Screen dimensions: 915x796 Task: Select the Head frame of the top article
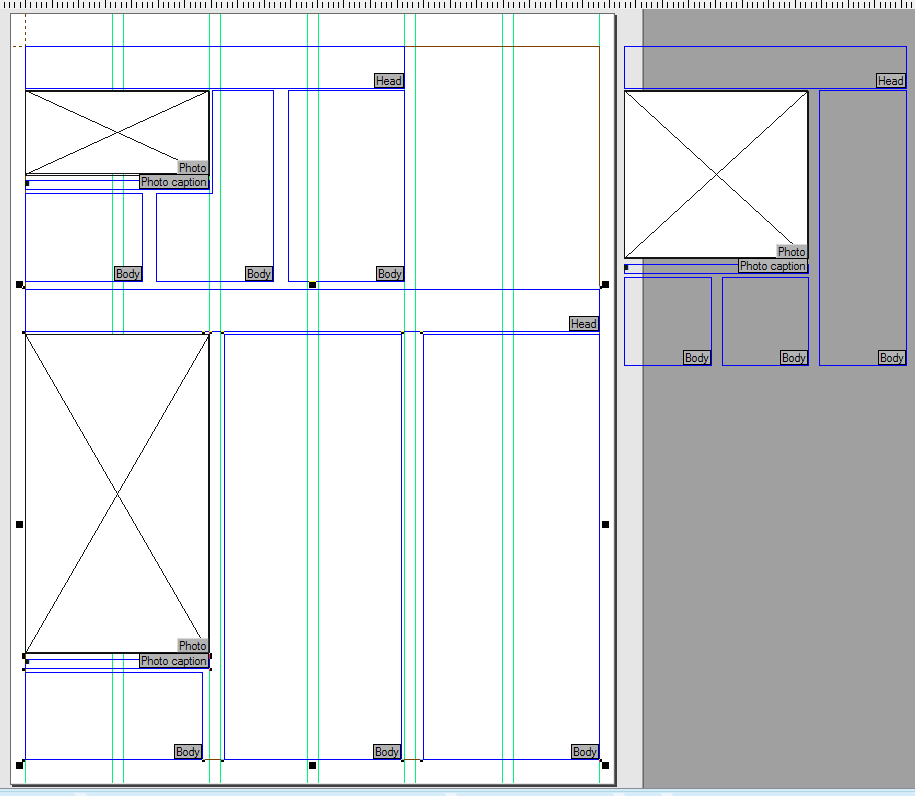click(x=215, y=67)
